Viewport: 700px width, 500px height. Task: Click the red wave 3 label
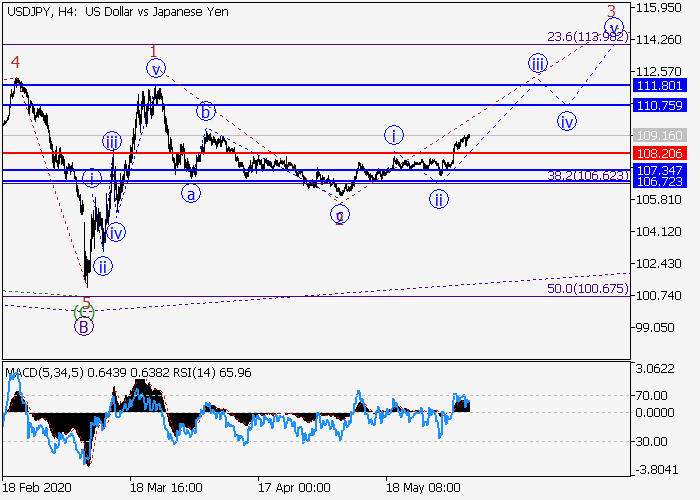611,10
